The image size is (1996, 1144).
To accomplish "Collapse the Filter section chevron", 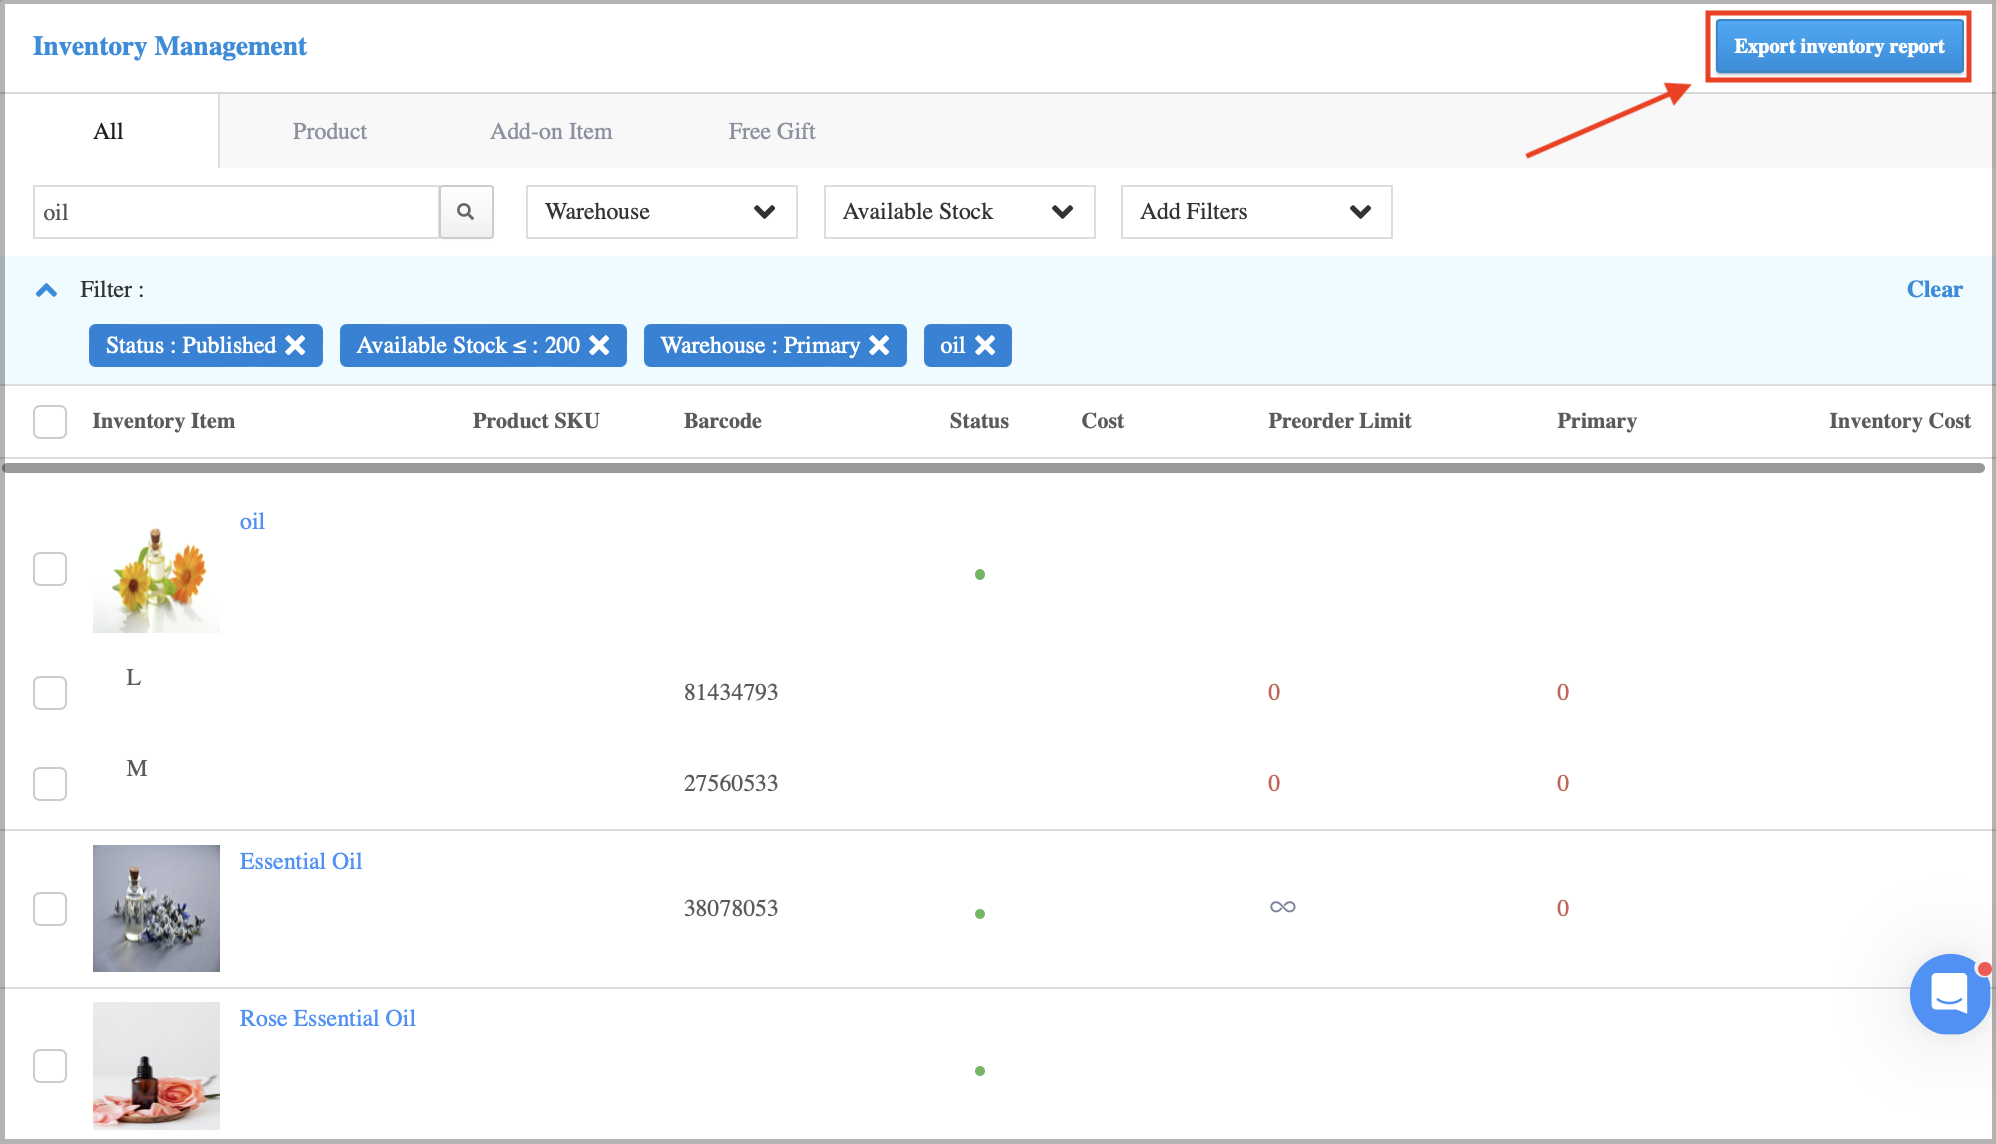I will [x=46, y=290].
